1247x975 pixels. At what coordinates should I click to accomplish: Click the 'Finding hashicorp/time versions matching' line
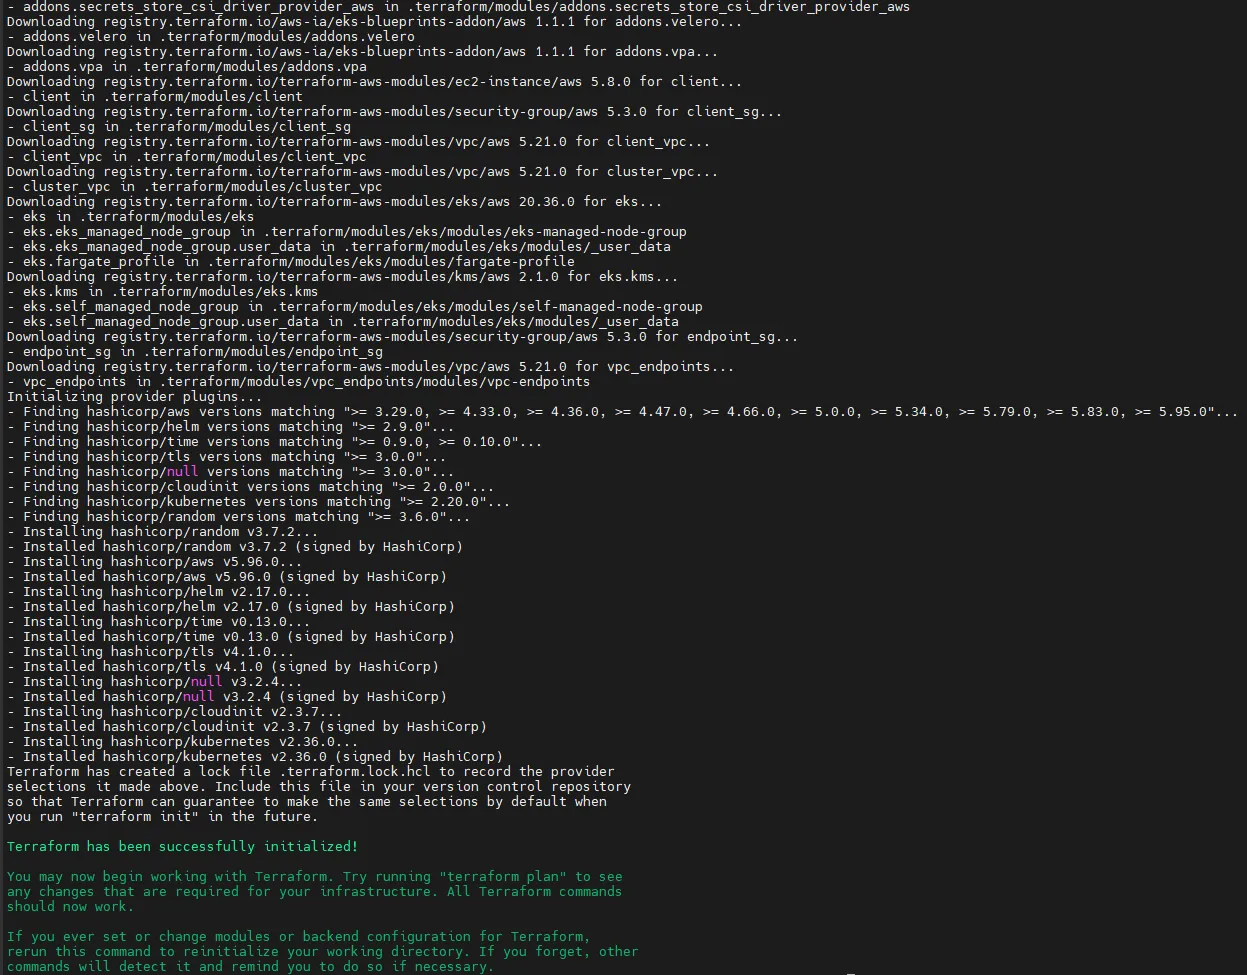[275, 442]
